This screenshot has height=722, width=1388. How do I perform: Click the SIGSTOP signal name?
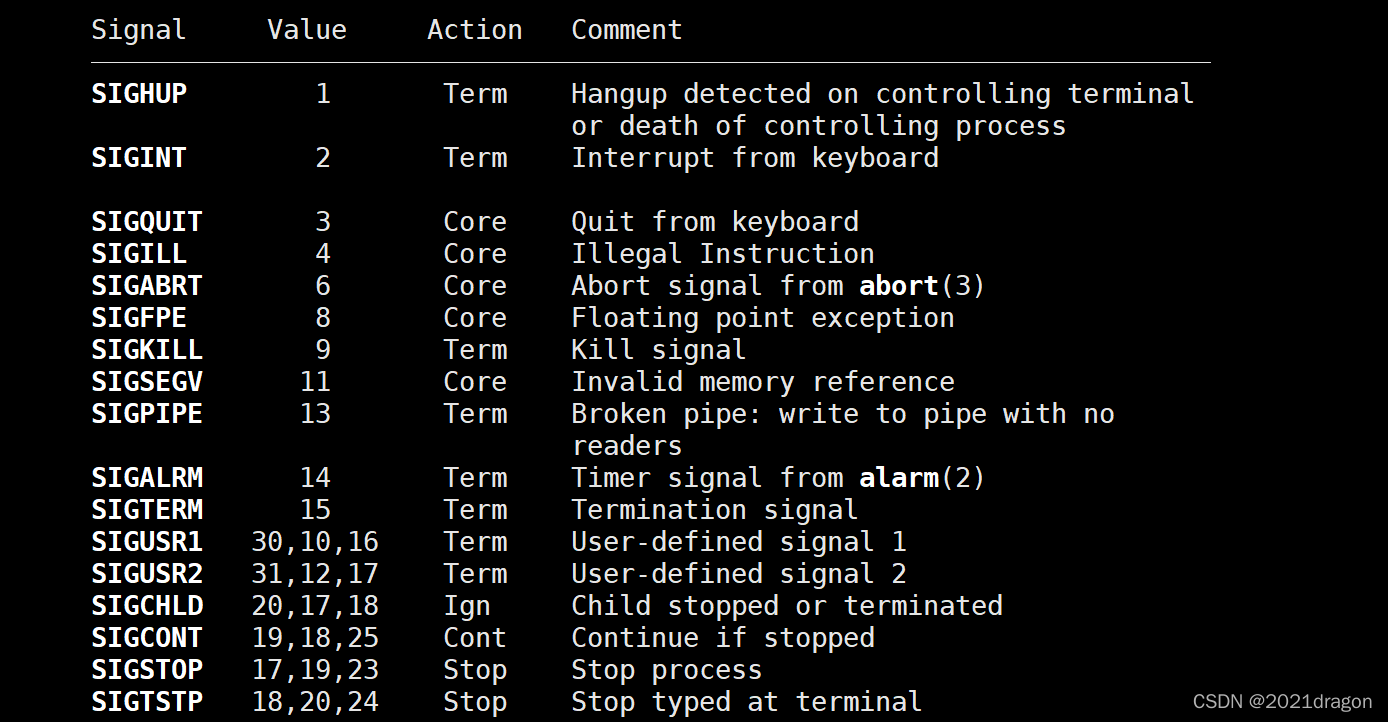147,670
